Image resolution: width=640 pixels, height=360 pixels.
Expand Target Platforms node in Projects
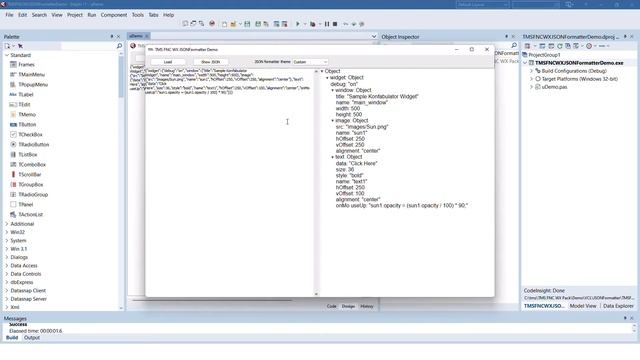pyautogui.click(x=531, y=79)
